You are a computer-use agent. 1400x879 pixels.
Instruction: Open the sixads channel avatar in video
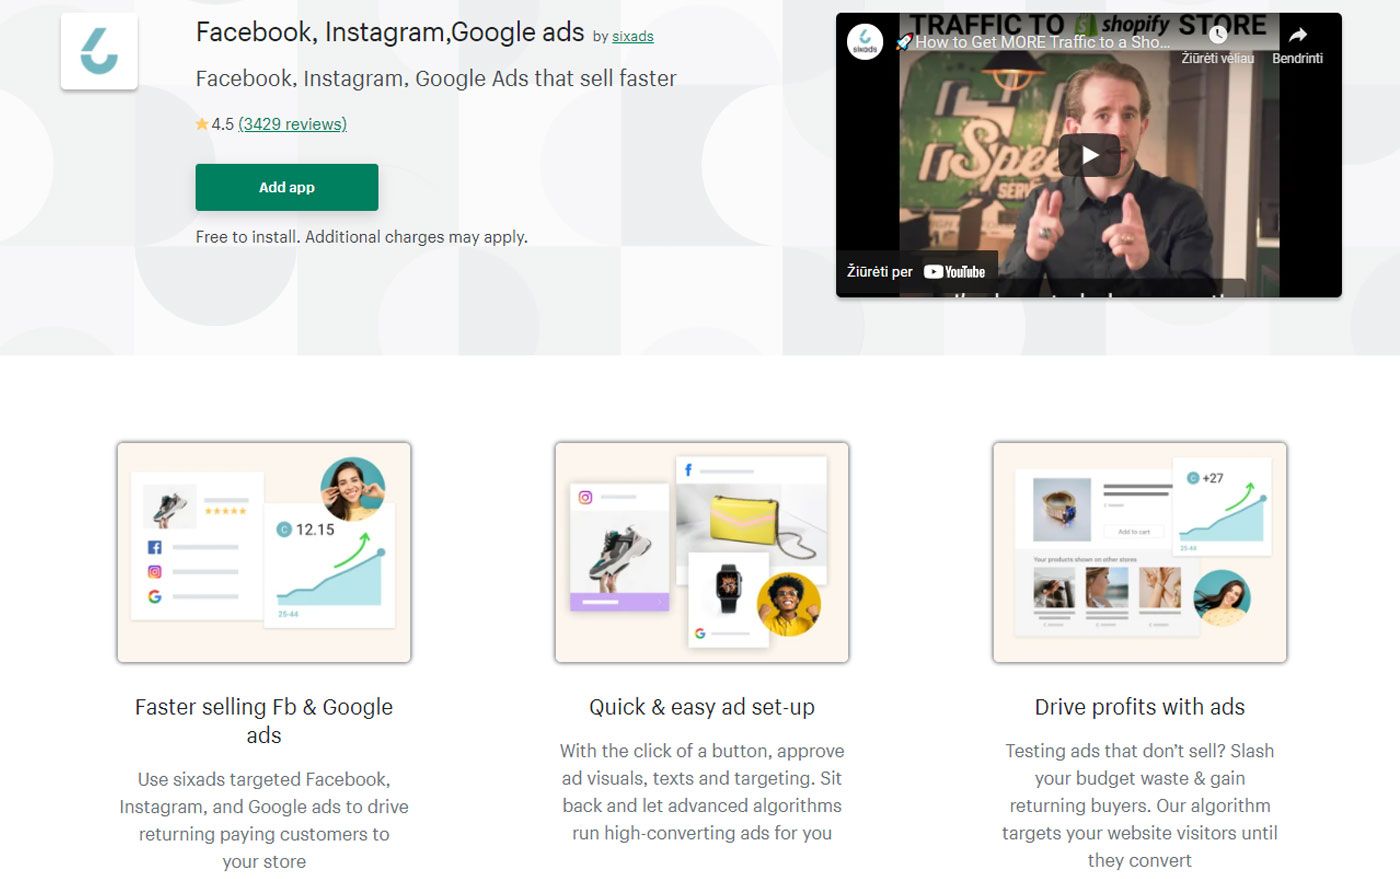(x=865, y=42)
